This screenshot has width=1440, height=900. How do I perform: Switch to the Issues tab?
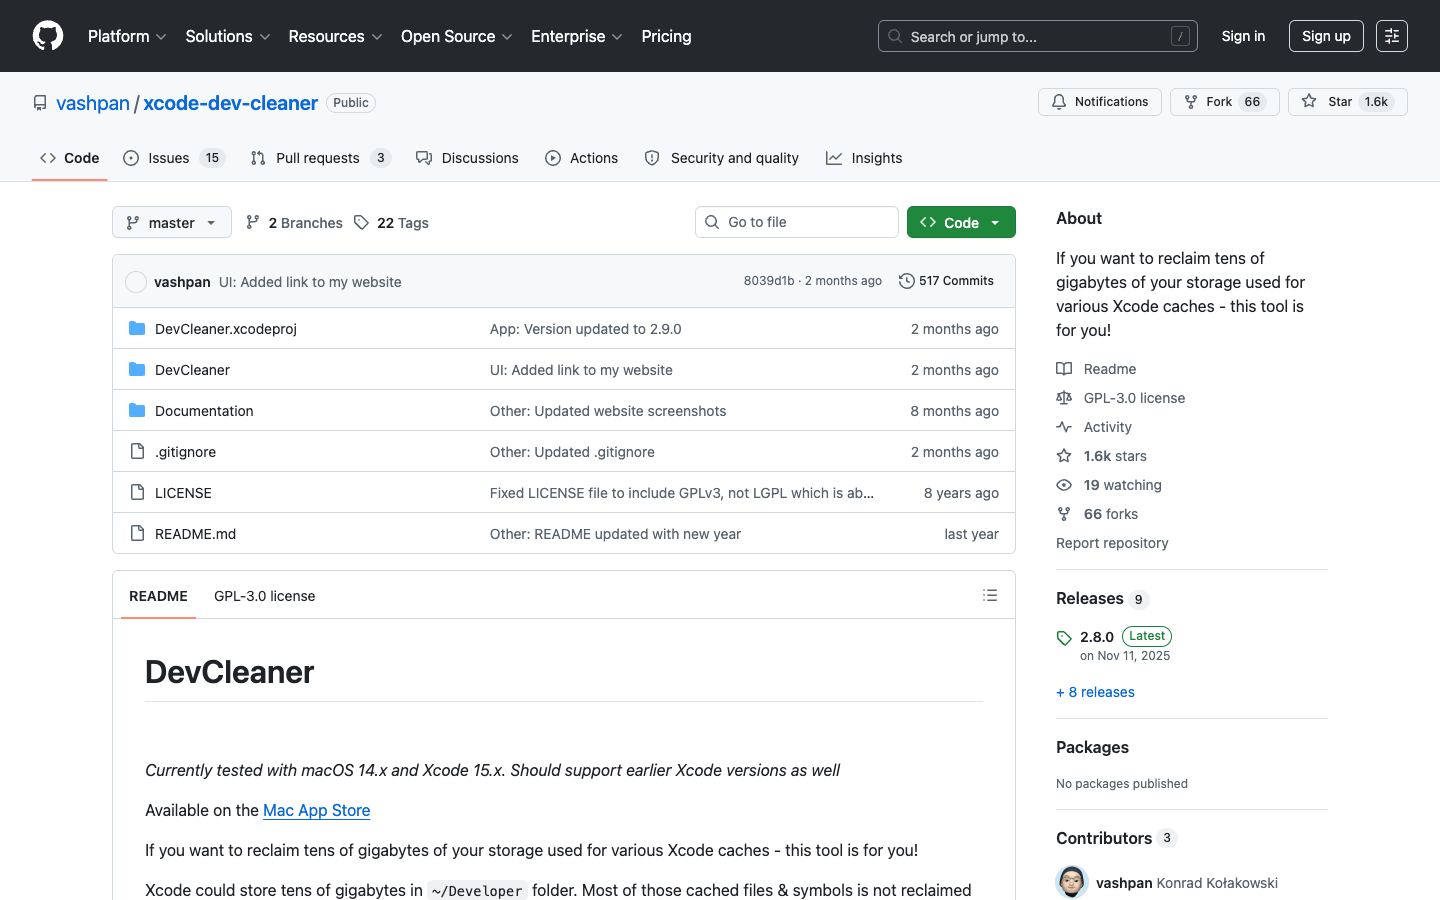(x=174, y=158)
